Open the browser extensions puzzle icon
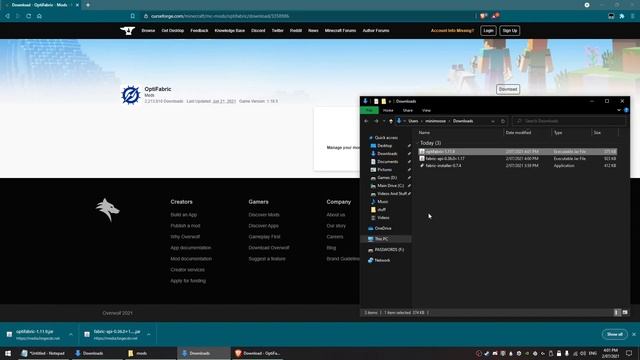This screenshot has width=640, height=360. coord(622,16)
